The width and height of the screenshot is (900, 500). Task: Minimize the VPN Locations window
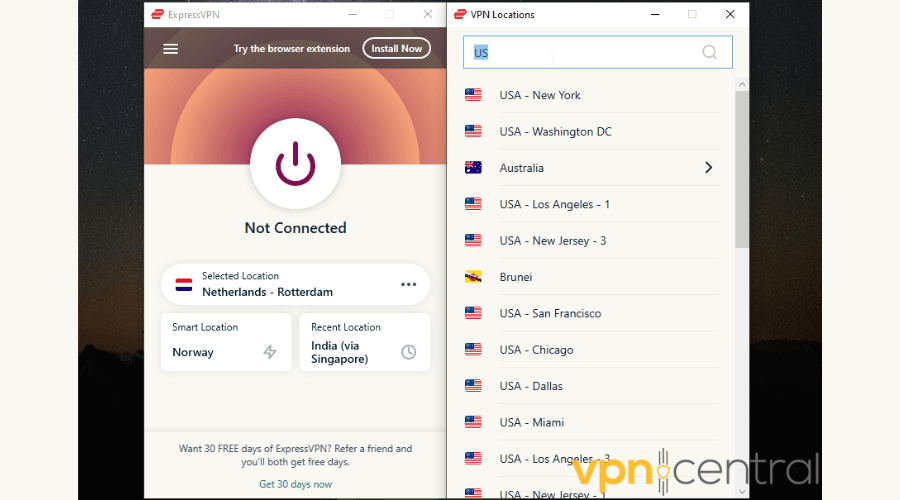(655, 14)
